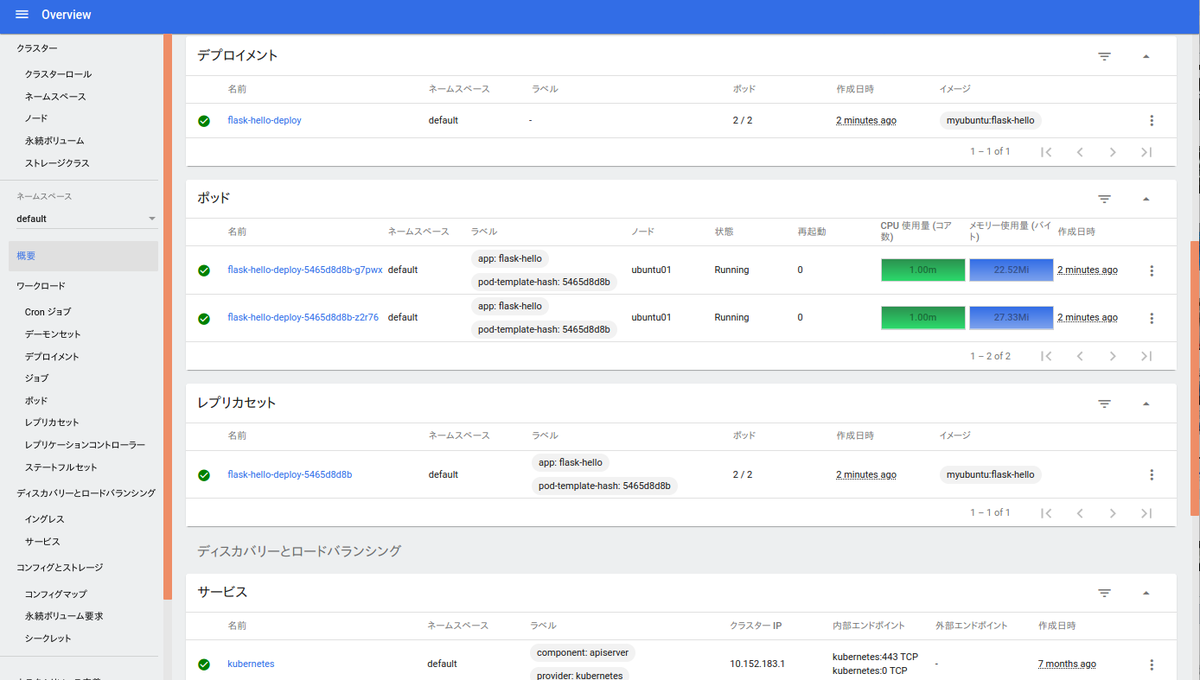Image resolution: width=1200 pixels, height=680 pixels.
Task: Go to next page in デプロイメント pagination
Action: [x=1113, y=152]
